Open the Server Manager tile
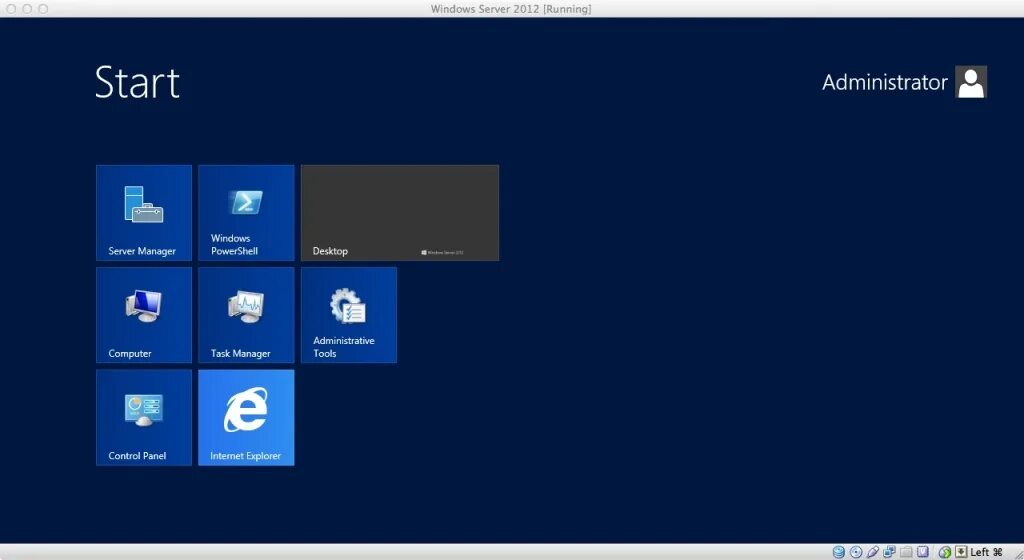This screenshot has height=560, width=1024. point(144,213)
